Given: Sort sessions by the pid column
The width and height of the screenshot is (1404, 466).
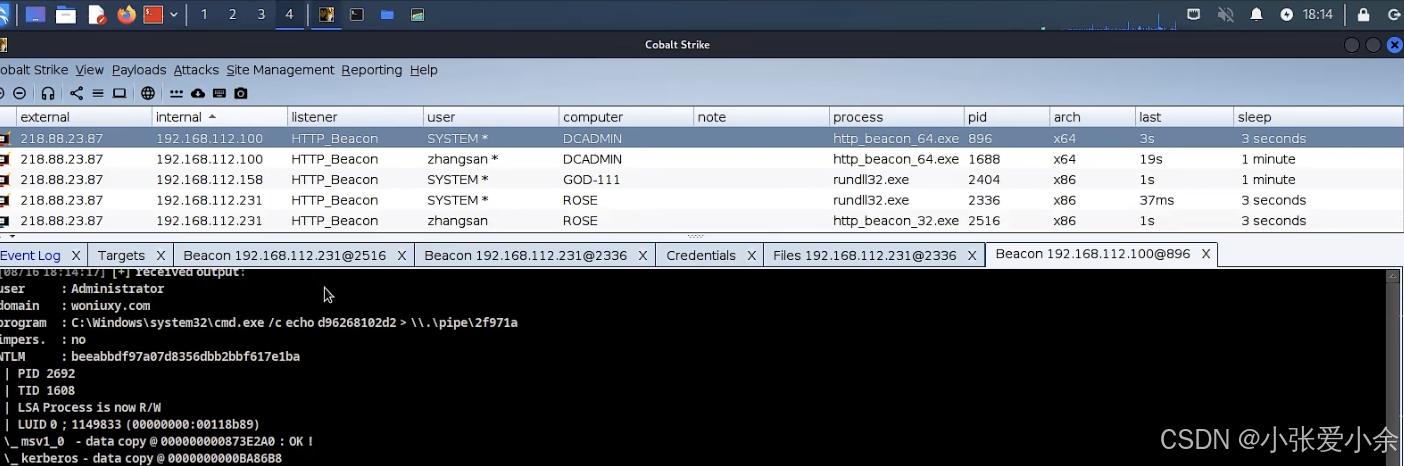Looking at the screenshot, I should click(1006, 117).
